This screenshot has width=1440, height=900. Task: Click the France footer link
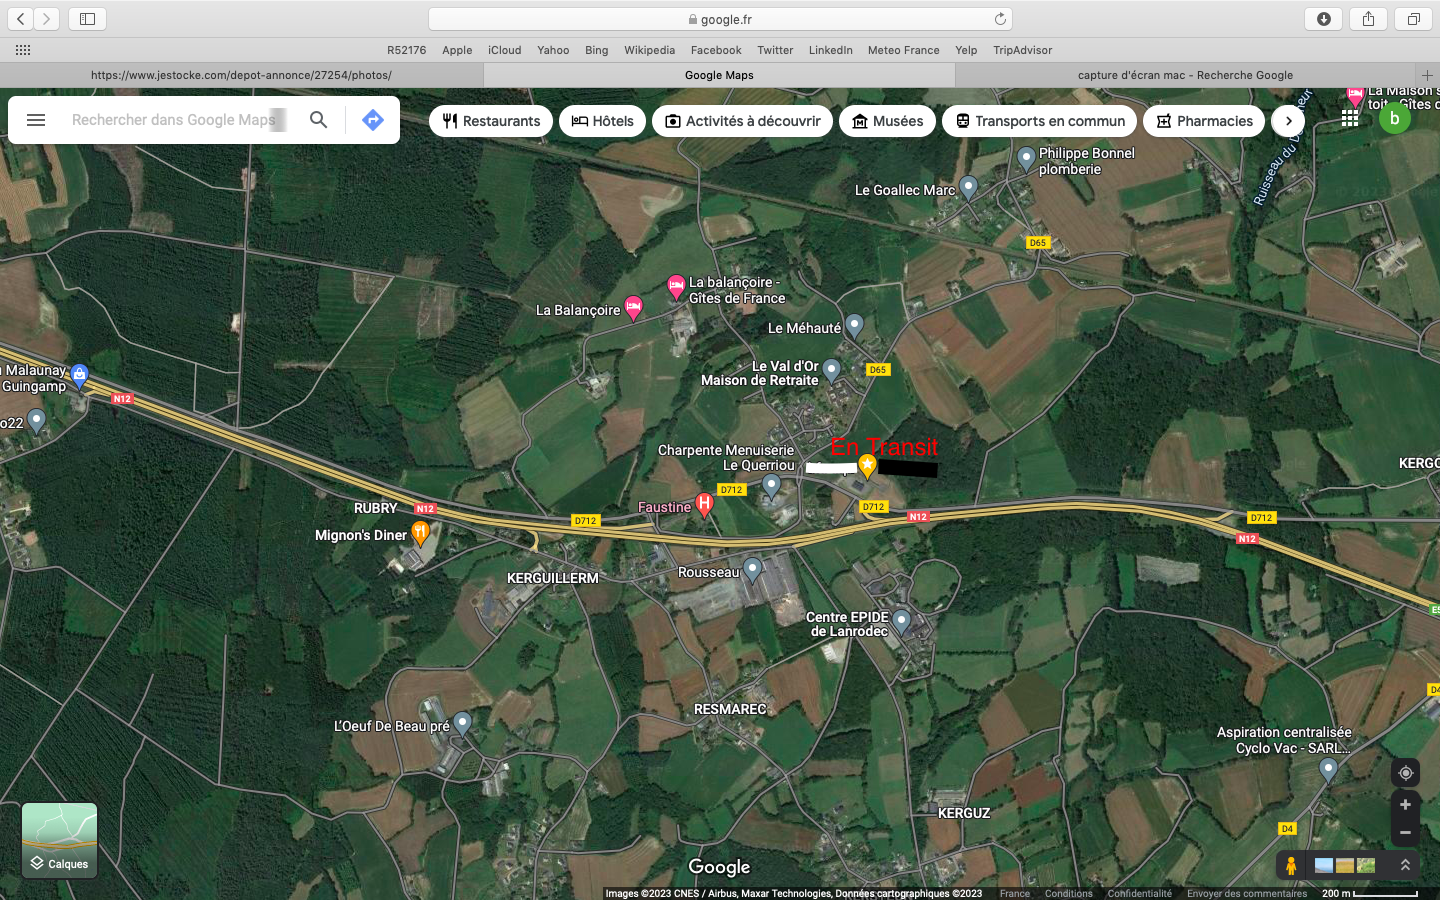(1014, 894)
